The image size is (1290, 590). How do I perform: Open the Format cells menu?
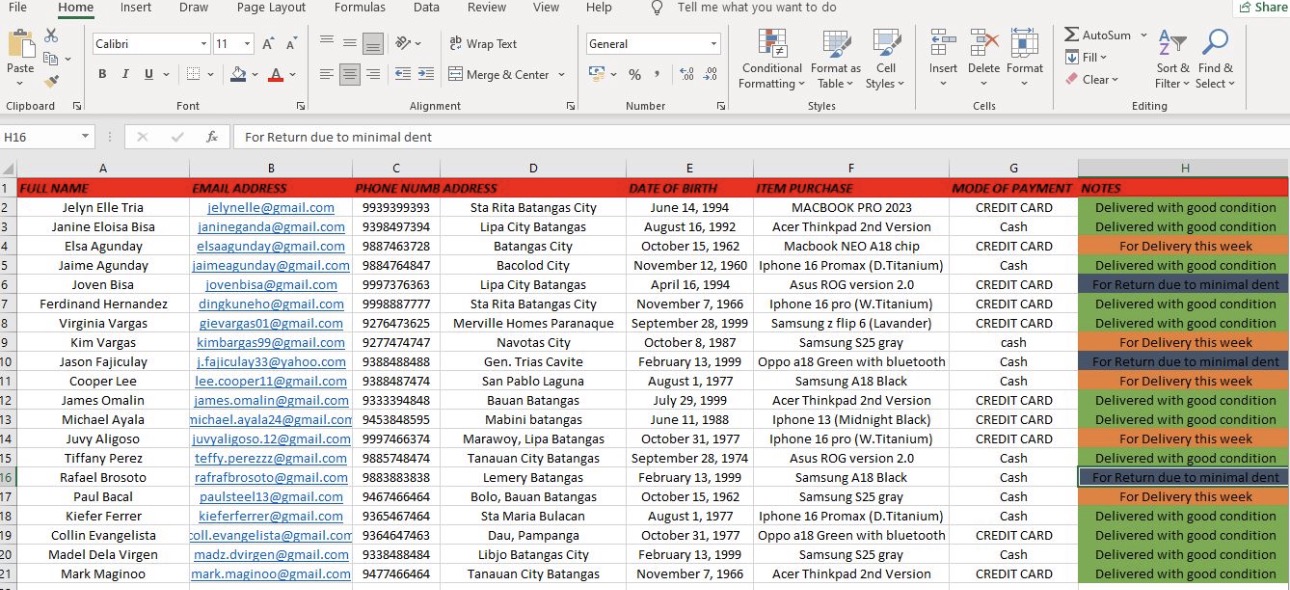pos(1025,59)
